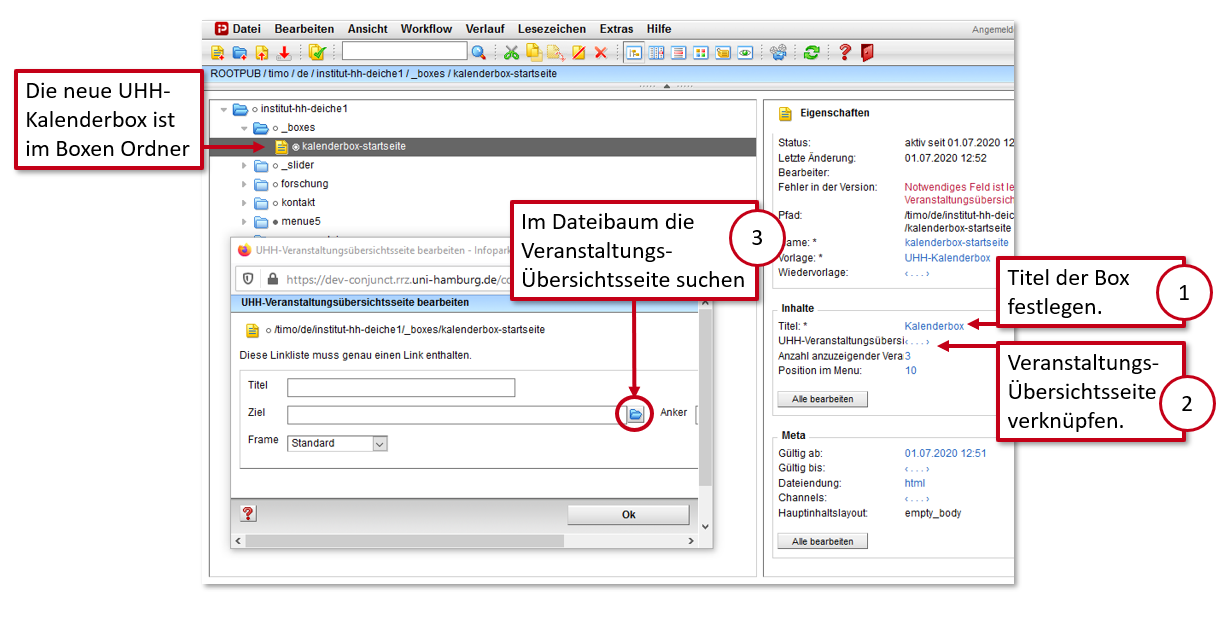The width and height of the screenshot is (1228, 622).
Task: Click the Firefox shield icon in address bar
Action: [x=250, y=280]
